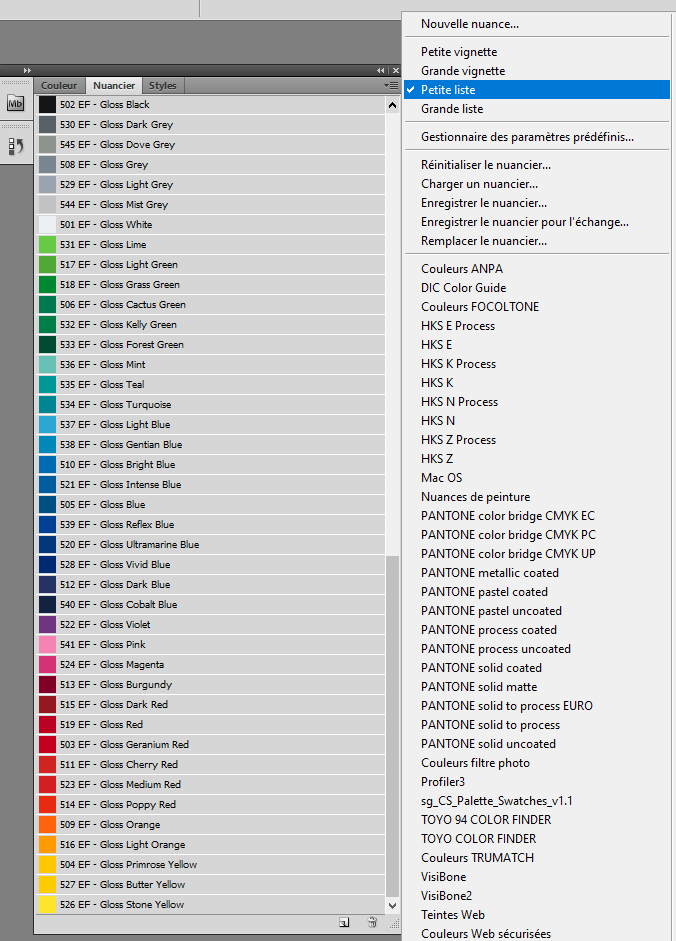The height and width of the screenshot is (941, 676).
Task: Load the DIC Color Guide library
Action: click(463, 288)
